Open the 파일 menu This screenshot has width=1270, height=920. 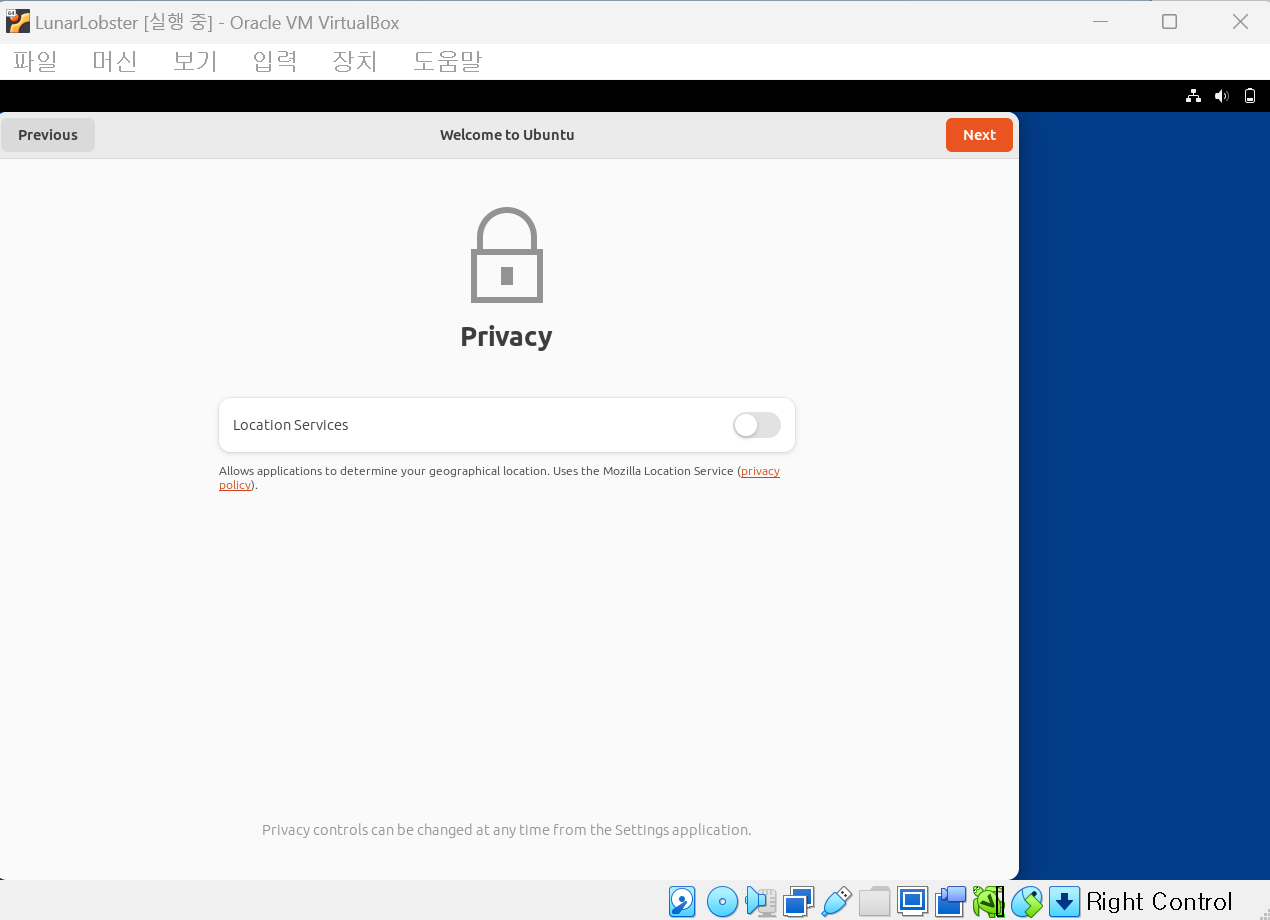pyautogui.click(x=36, y=62)
